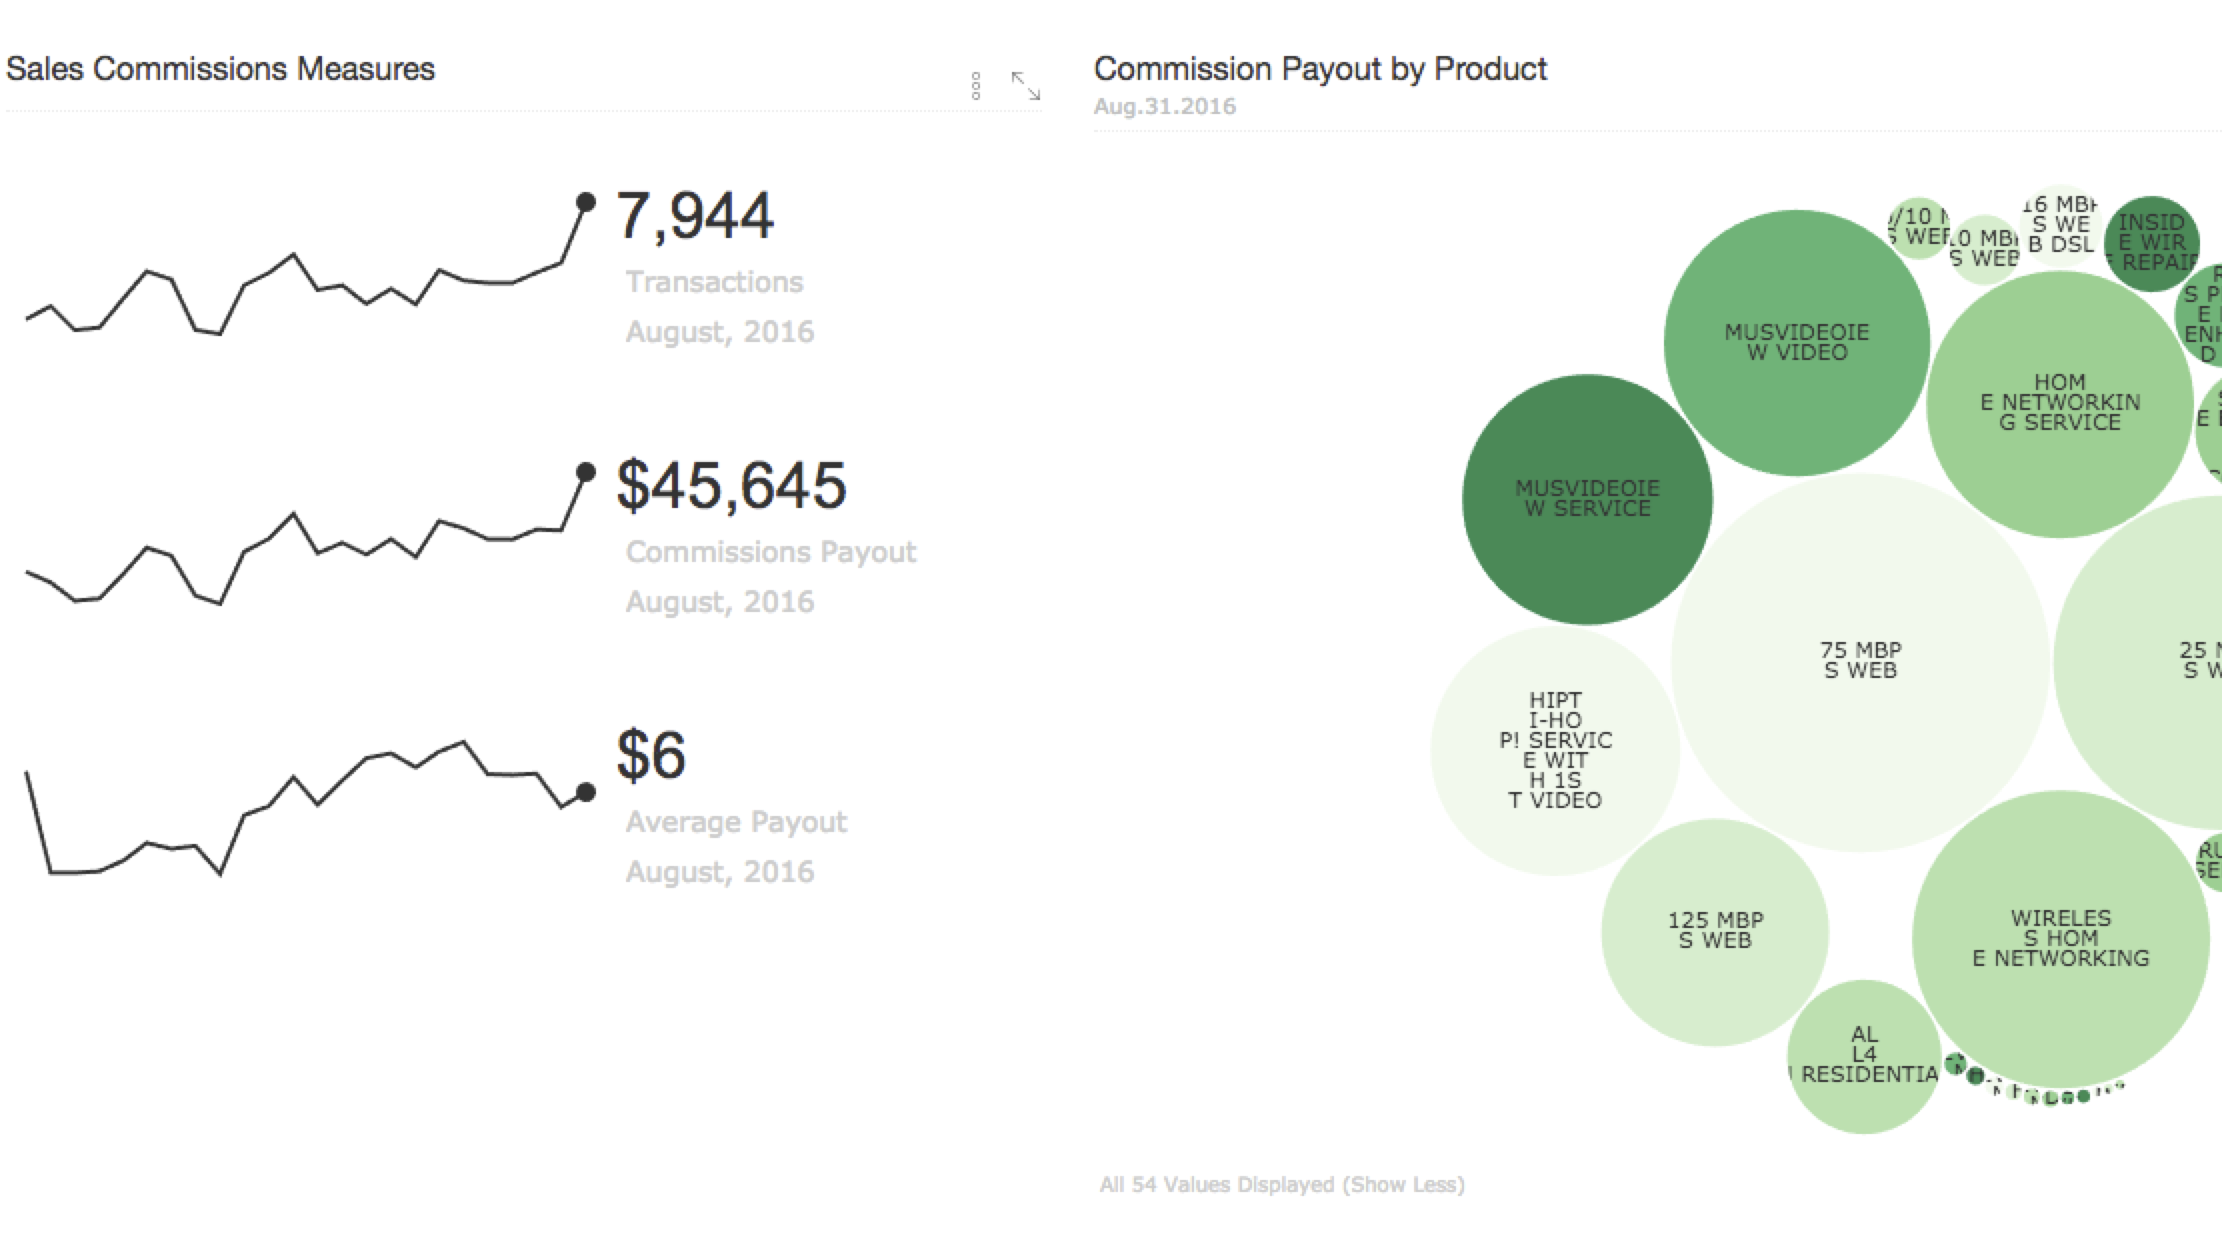
Task: Click the HIPTI-HOP SERVICE WITH 1ST VIDEO bubble
Action: click(1555, 750)
